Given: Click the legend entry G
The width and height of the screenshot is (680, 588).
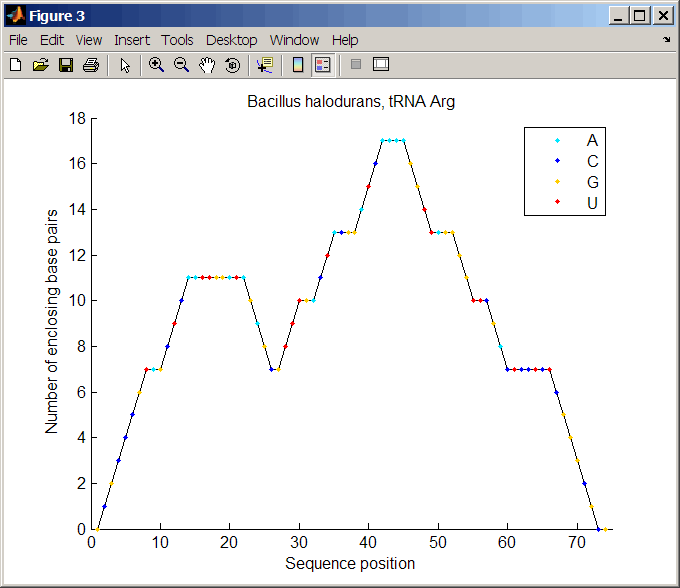Looking at the screenshot, I should [592, 182].
